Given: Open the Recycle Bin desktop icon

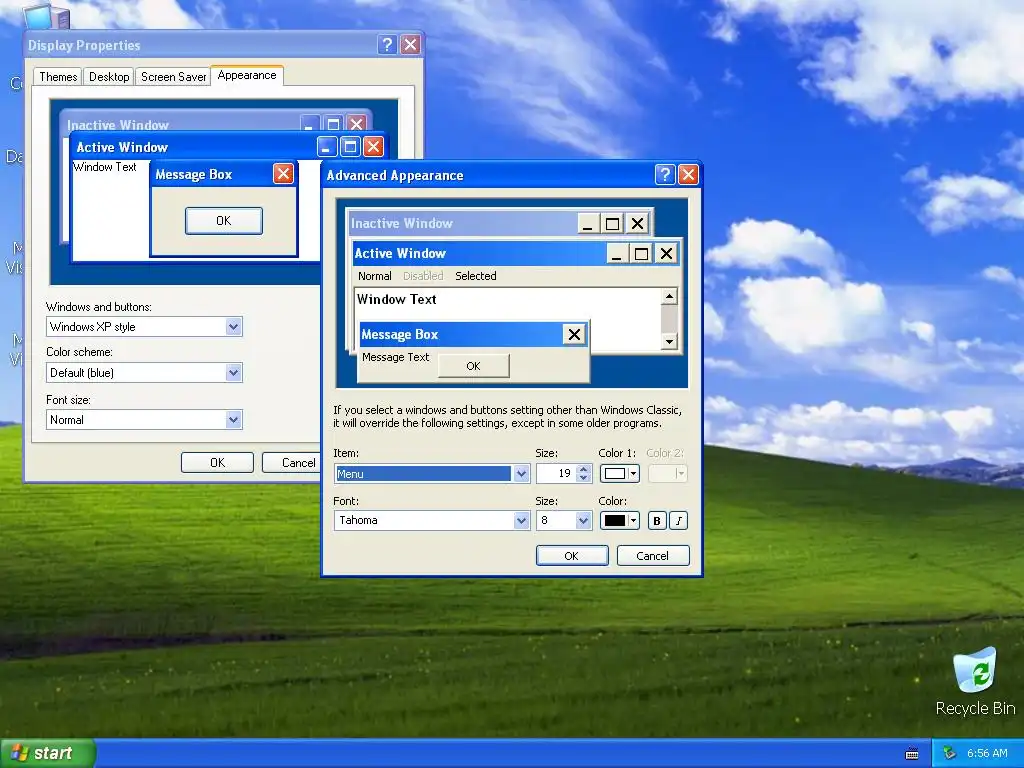Looking at the screenshot, I should click(x=975, y=682).
